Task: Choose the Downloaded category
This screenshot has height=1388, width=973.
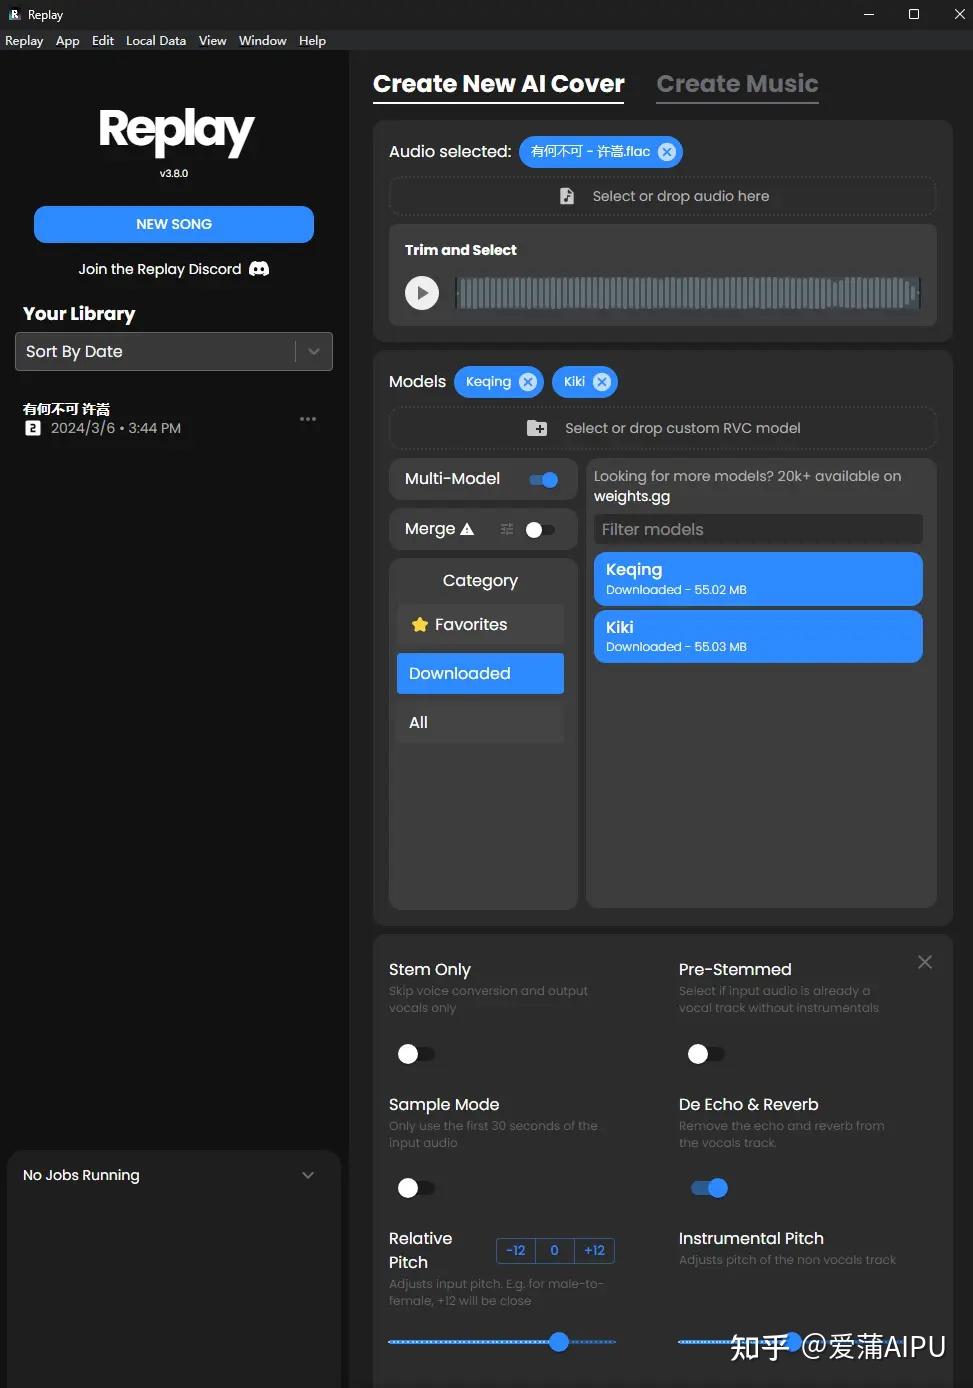Action: [x=480, y=674]
